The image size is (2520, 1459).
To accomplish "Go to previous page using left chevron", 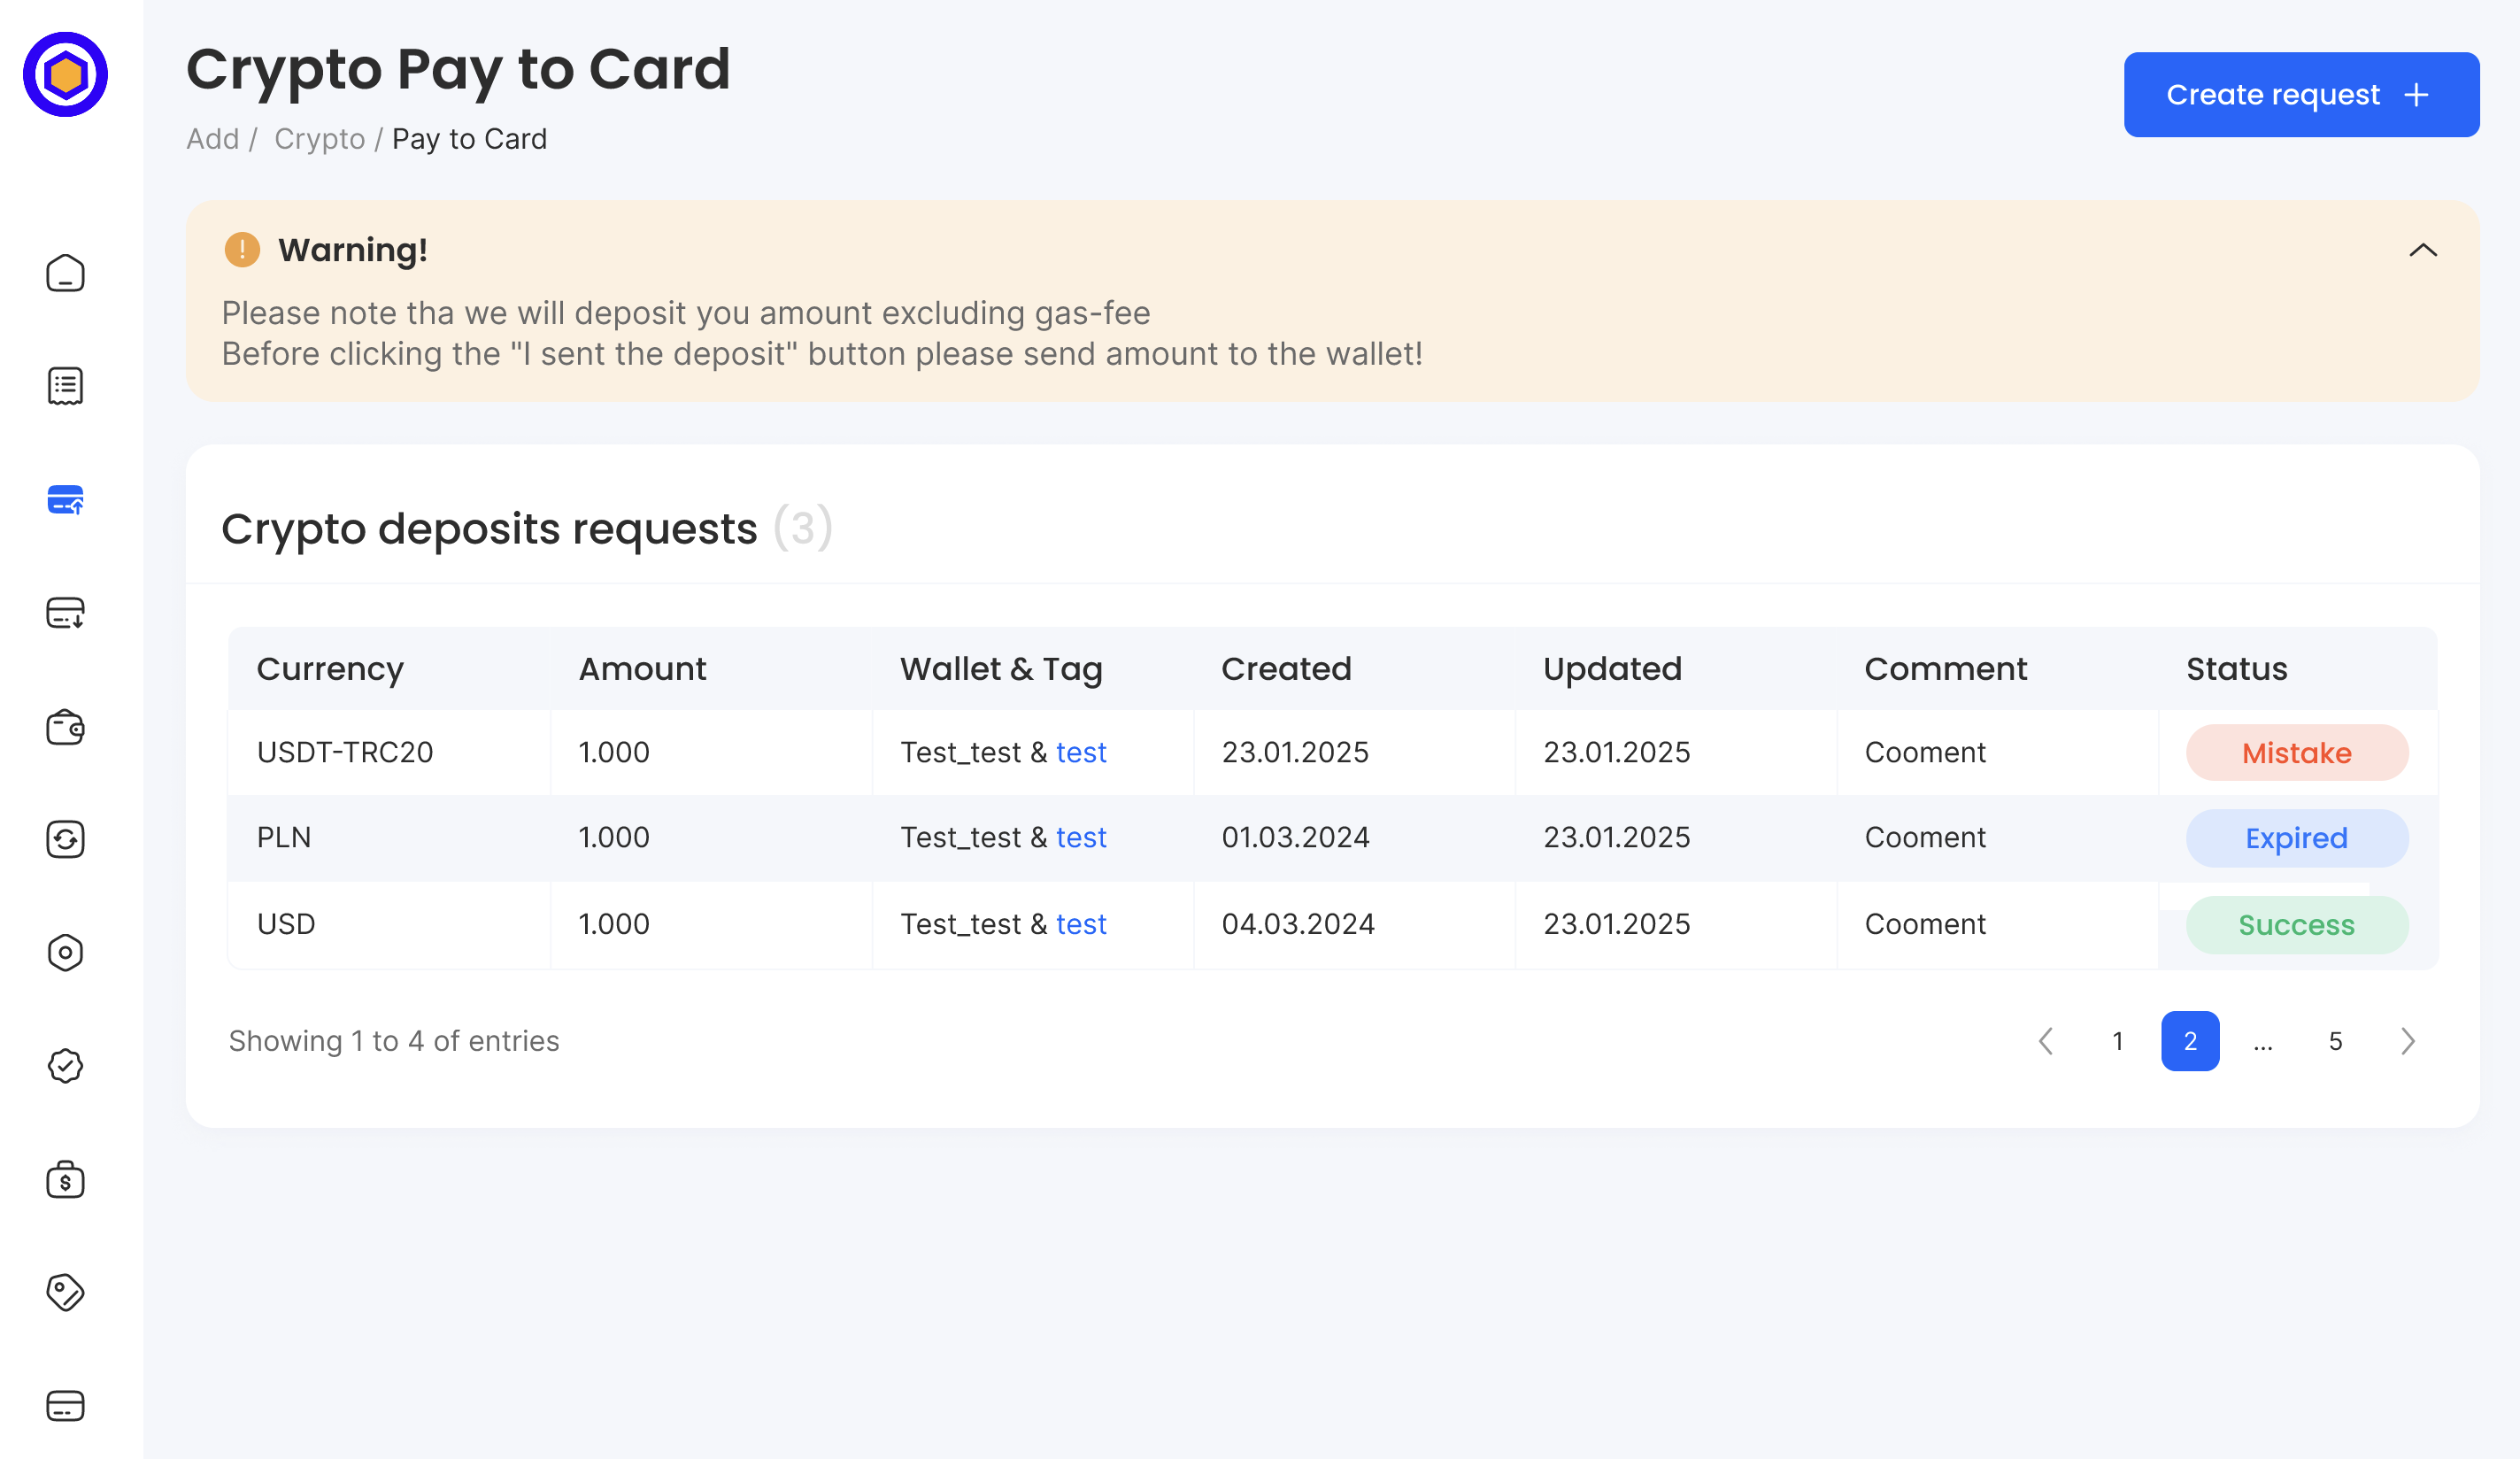I will [2045, 1041].
